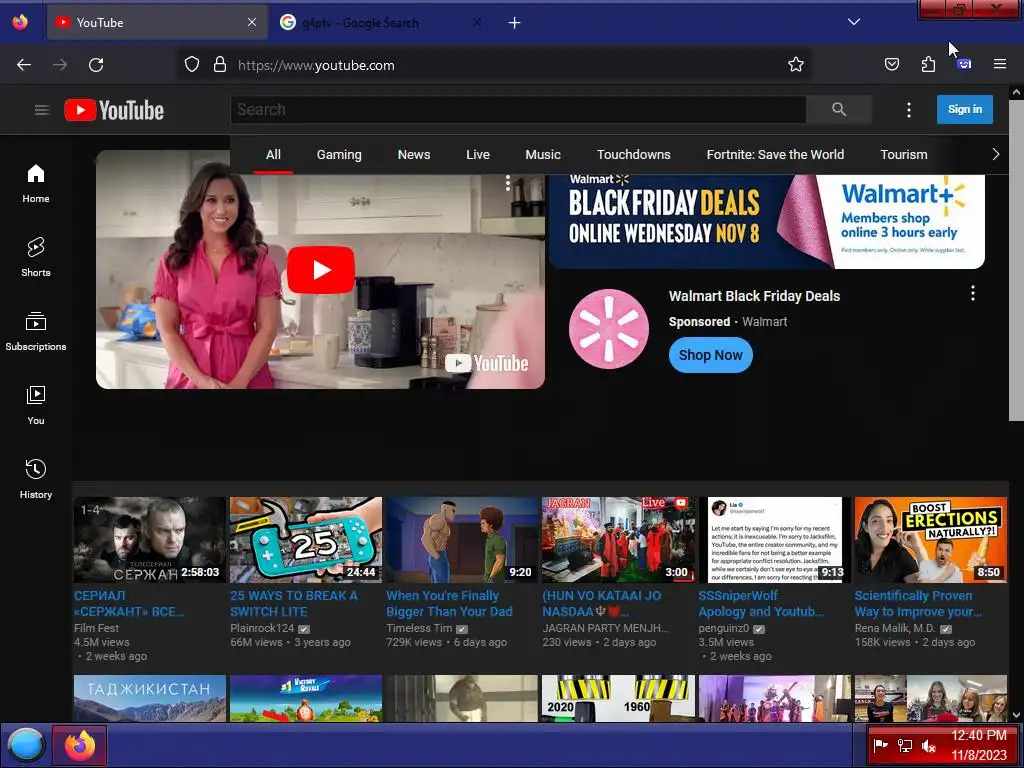Open You in the sidebar

click(36, 405)
